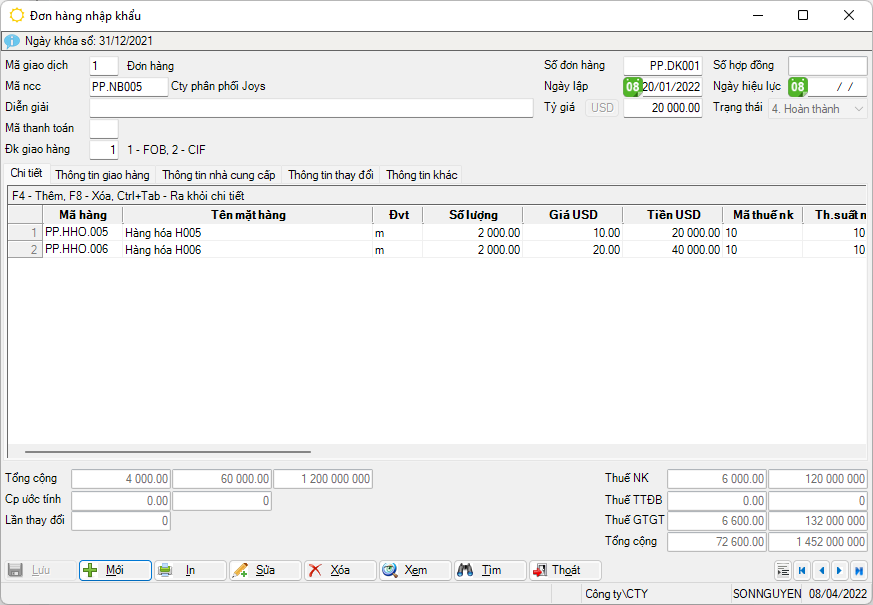Open the Xem (view) button

[415, 570]
